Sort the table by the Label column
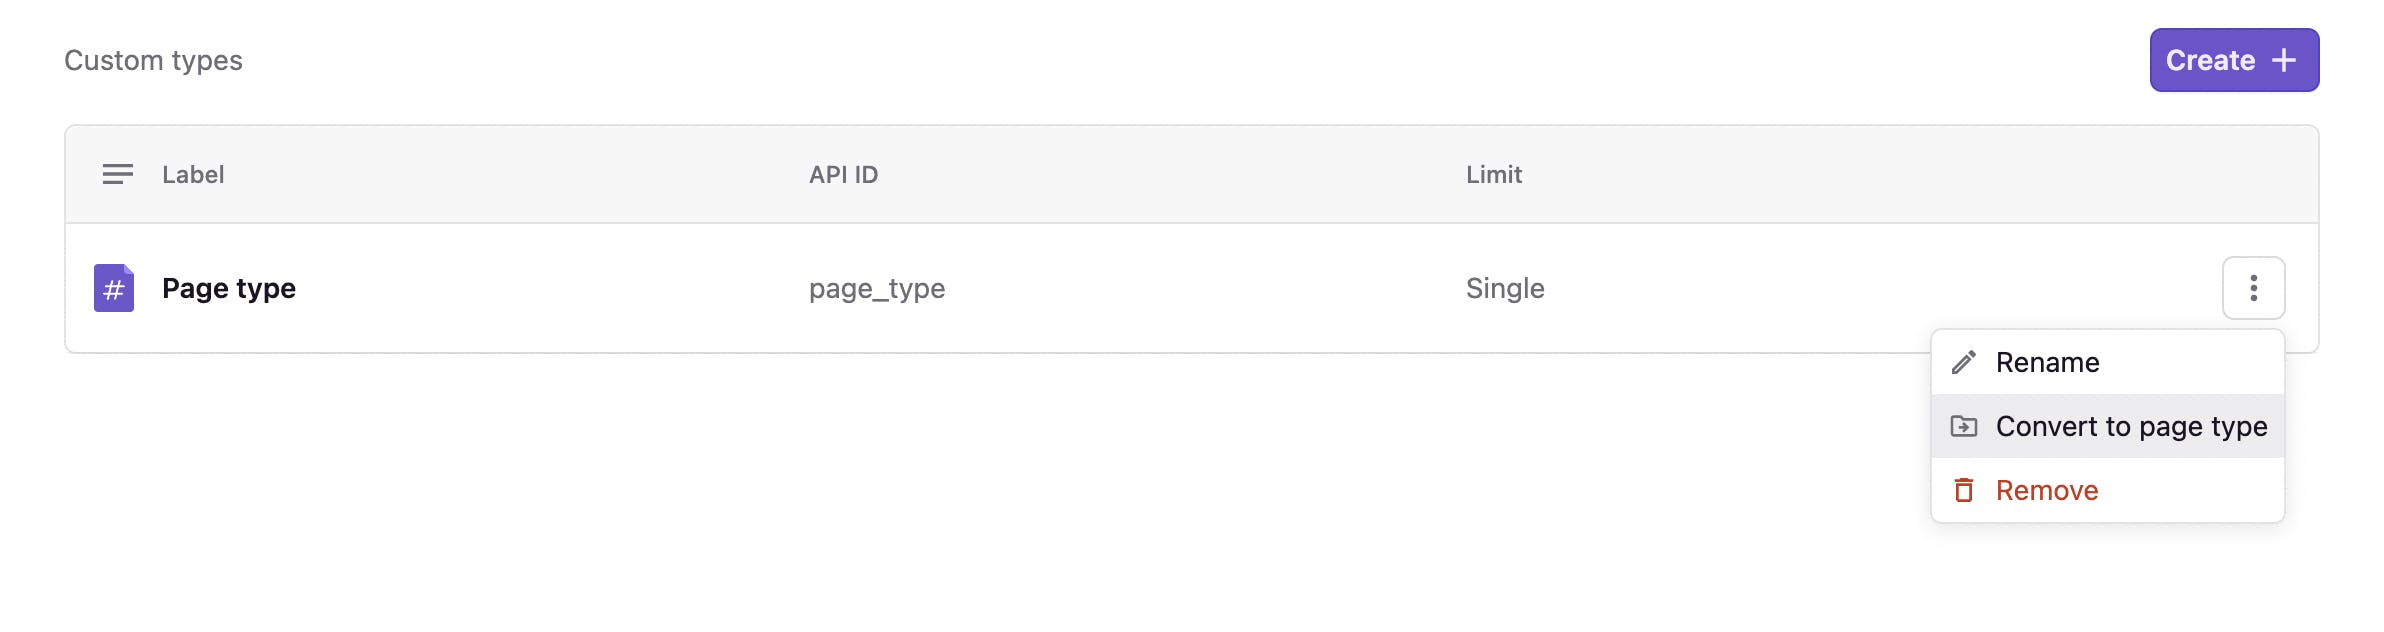The width and height of the screenshot is (2384, 632). (194, 174)
